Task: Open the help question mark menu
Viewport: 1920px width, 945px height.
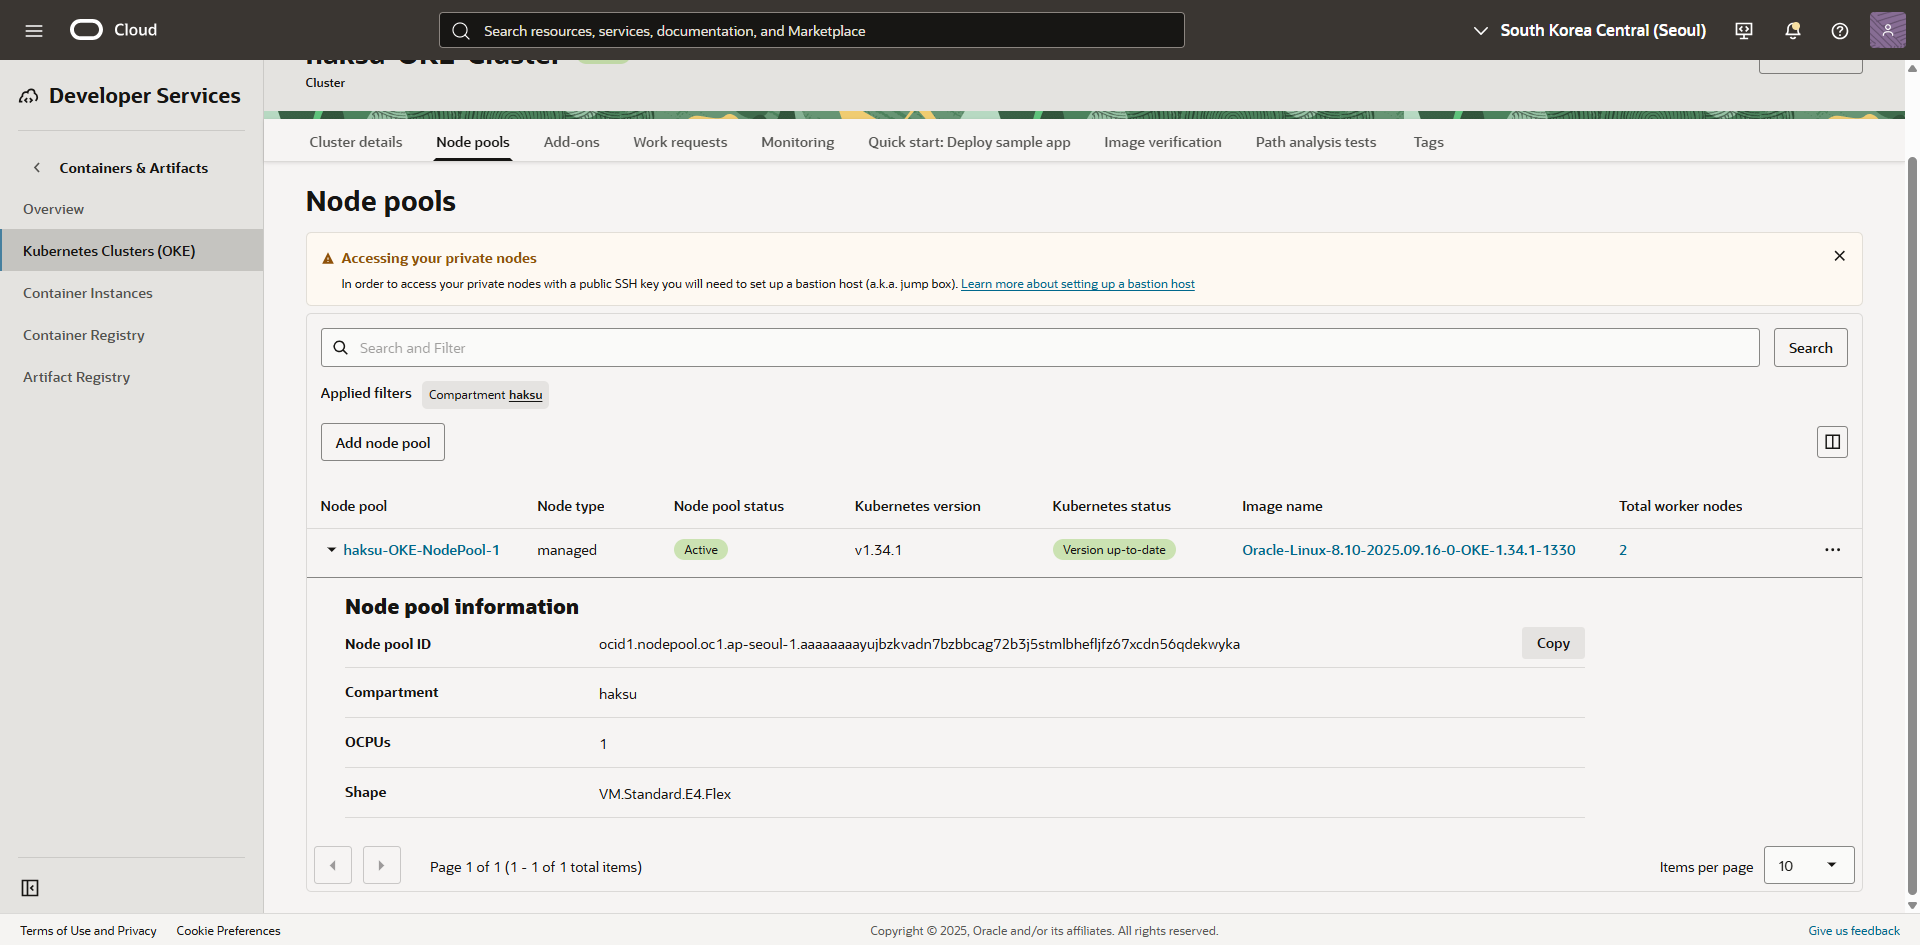Action: (1839, 30)
